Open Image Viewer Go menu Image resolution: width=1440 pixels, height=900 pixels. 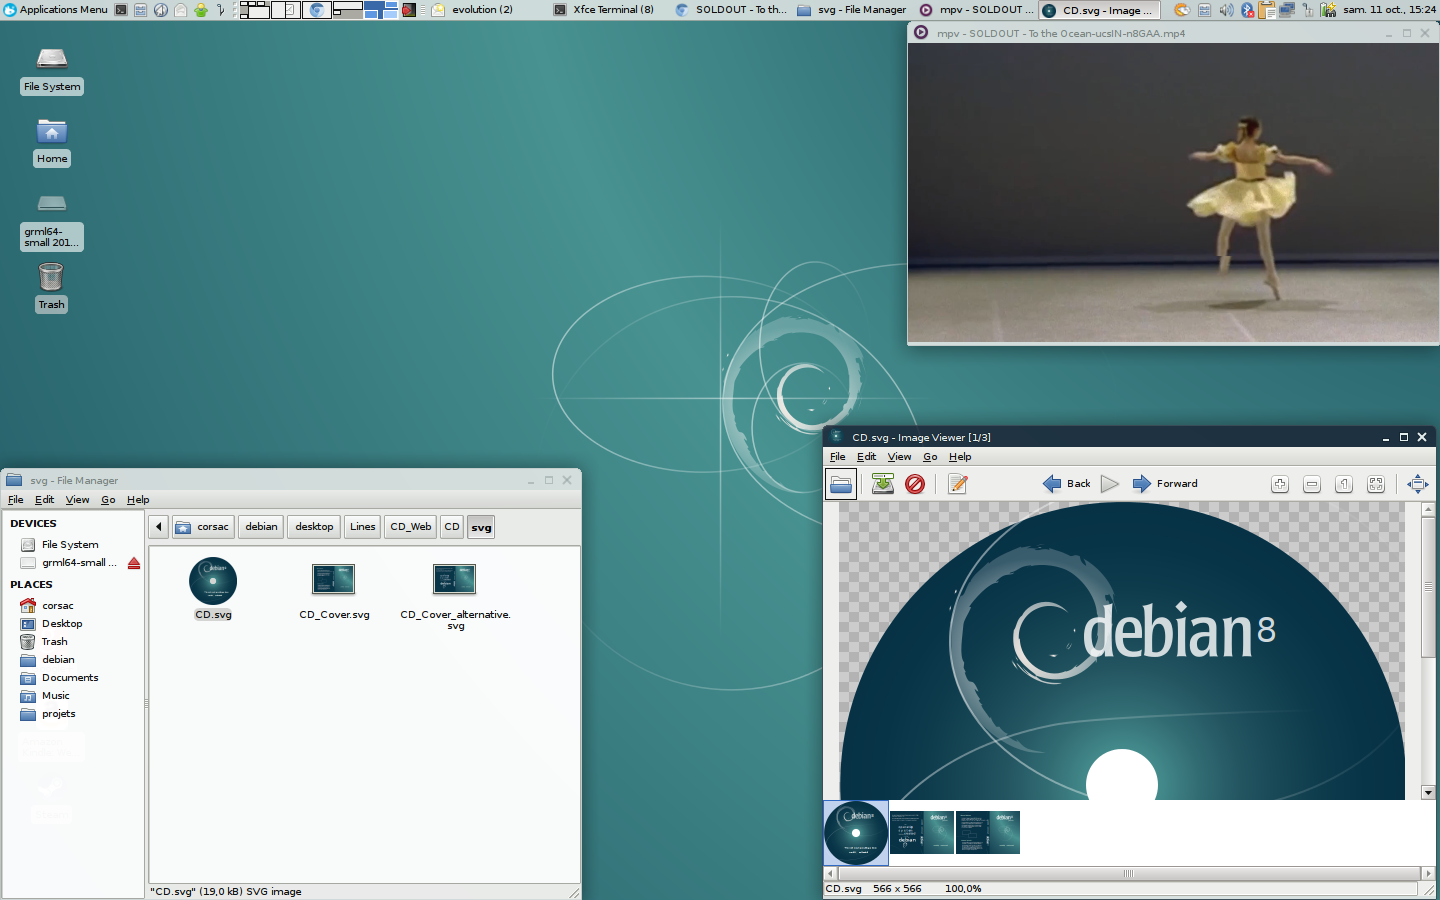click(x=930, y=457)
